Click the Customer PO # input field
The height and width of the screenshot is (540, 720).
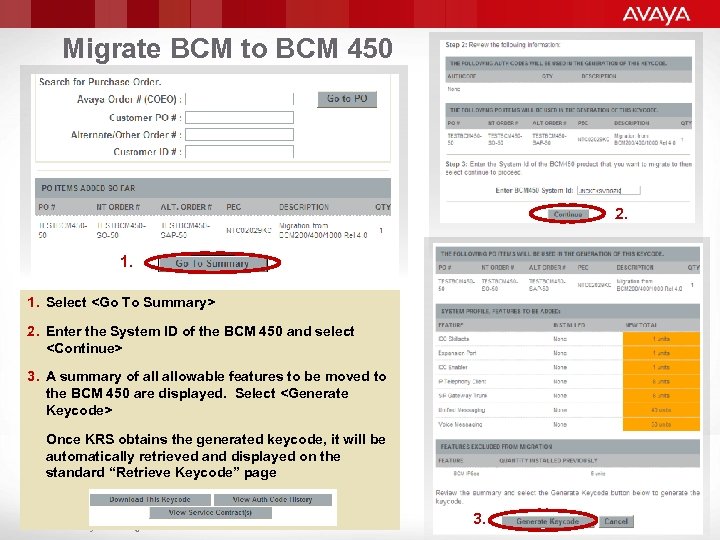pyautogui.click(x=239, y=118)
